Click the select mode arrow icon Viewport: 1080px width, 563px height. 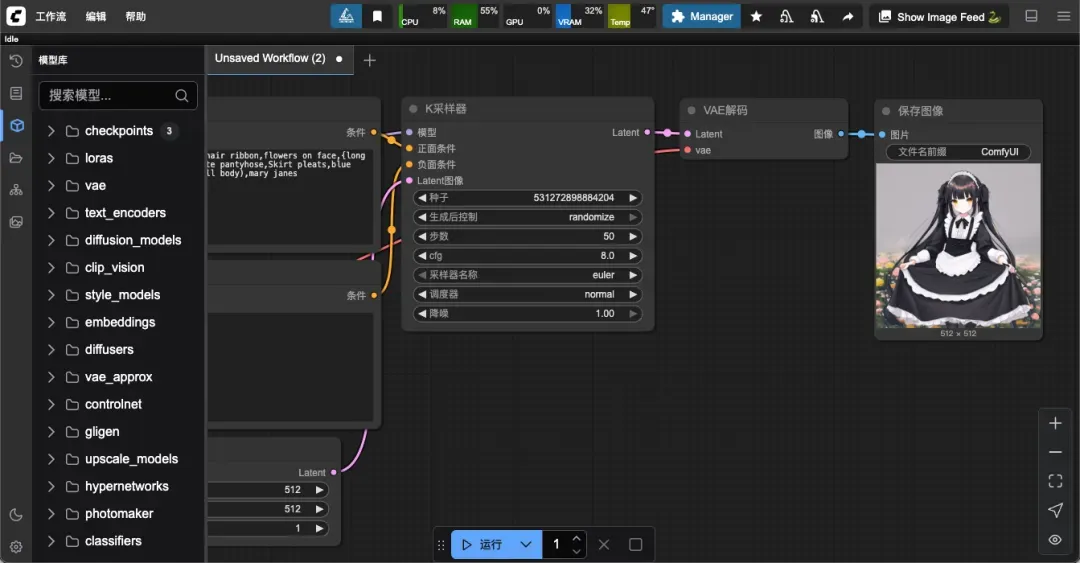1055,510
